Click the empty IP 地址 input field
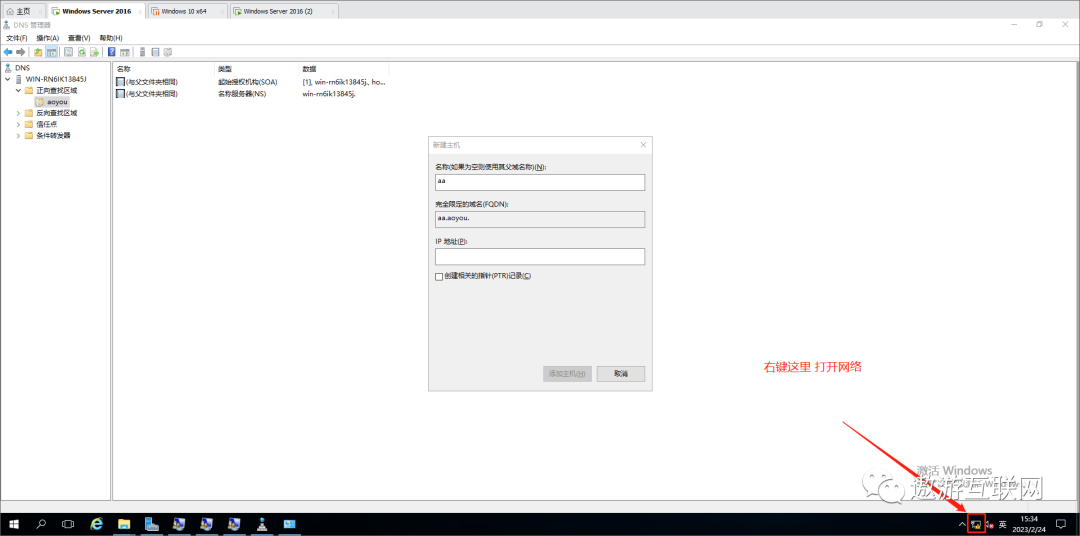Screen dimensions: 1080x536 [x=539, y=256]
